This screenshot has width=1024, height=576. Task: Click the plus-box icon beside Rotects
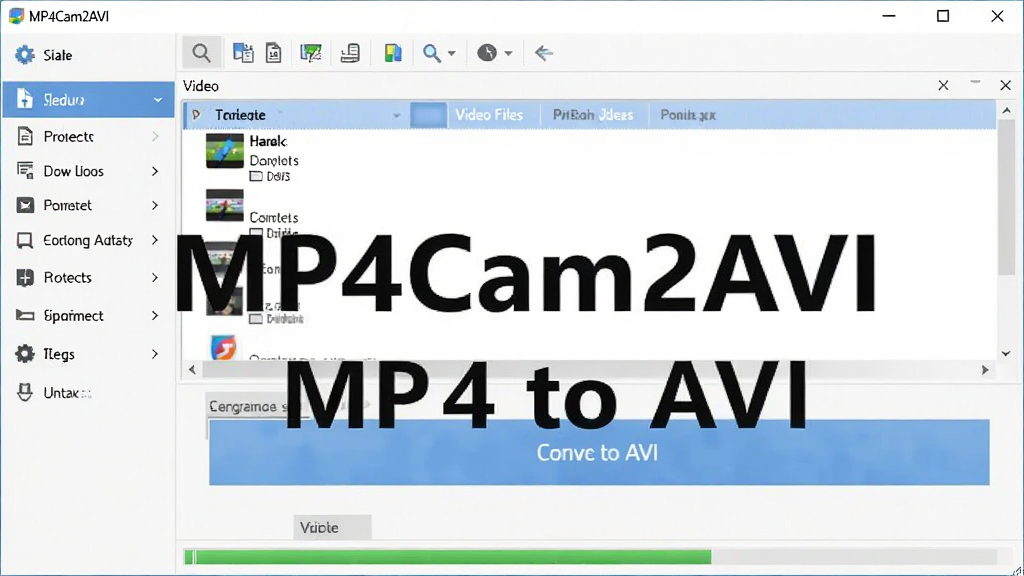(25, 278)
